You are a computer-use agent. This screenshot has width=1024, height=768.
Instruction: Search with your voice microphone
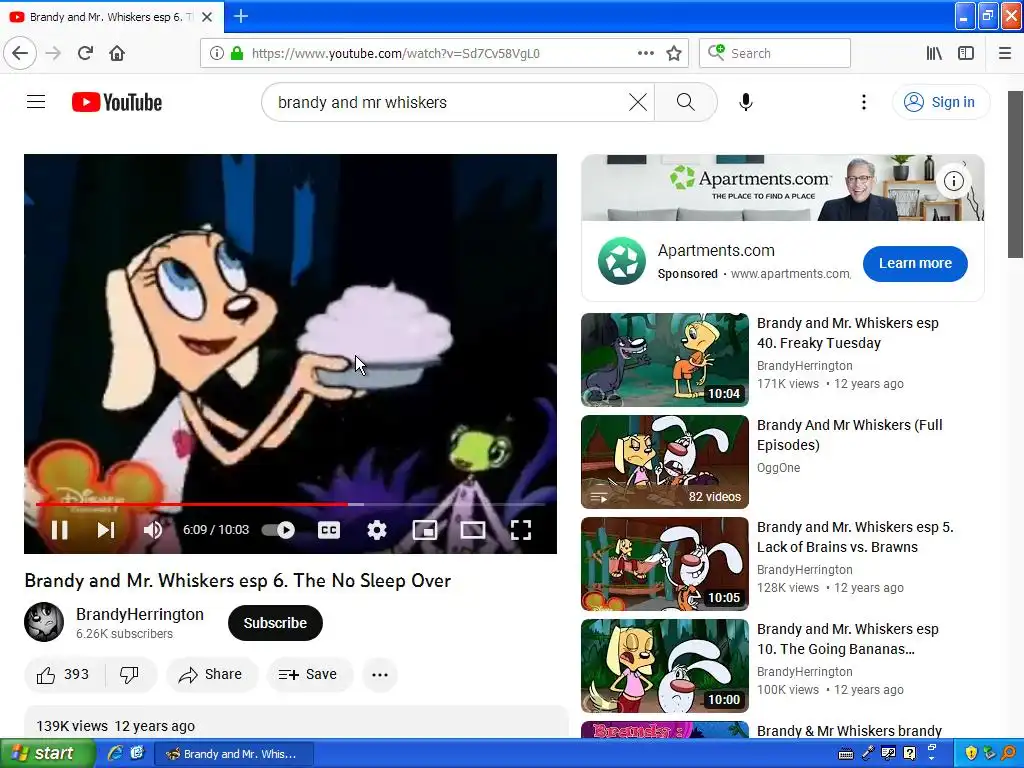pos(746,102)
